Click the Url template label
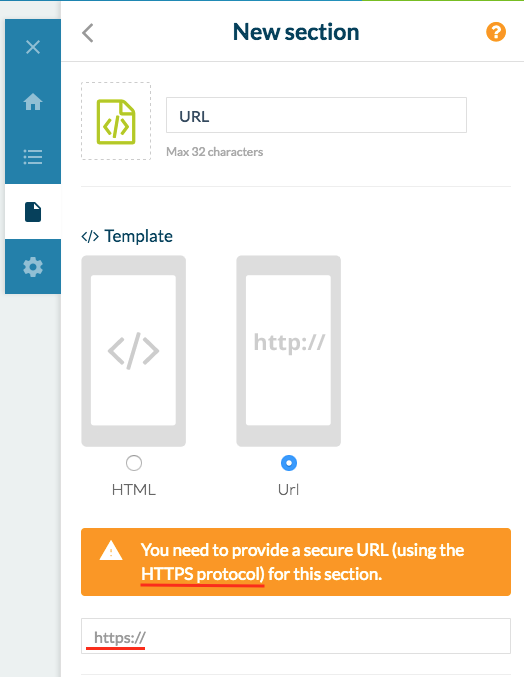The height and width of the screenshot is (677, 524). (x=288, y=490)
